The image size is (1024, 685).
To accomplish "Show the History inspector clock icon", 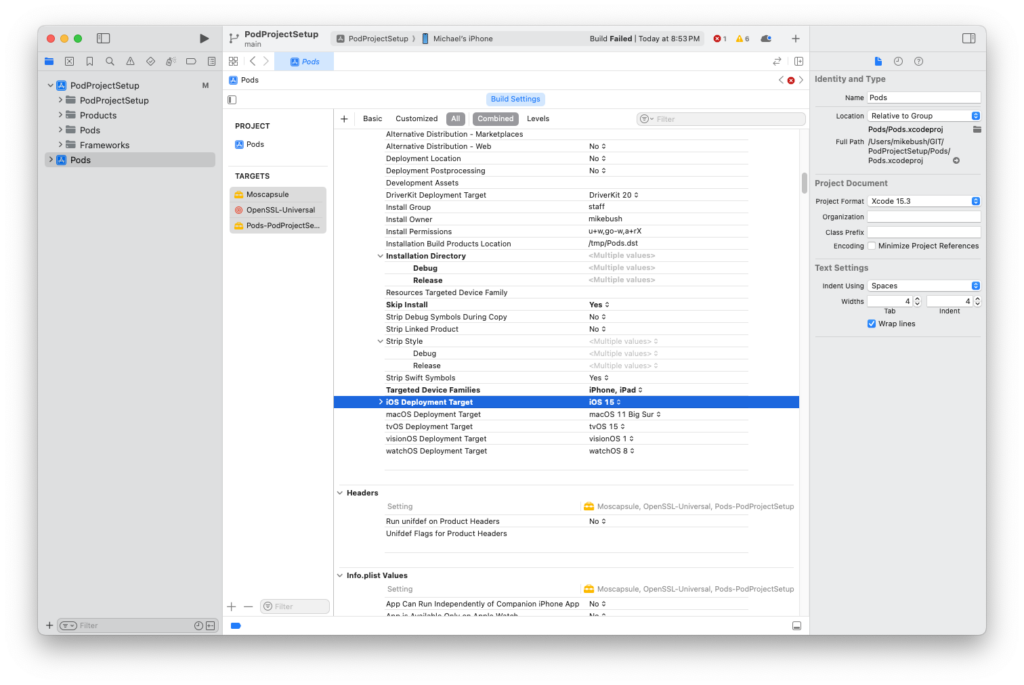I will point(898,61).
